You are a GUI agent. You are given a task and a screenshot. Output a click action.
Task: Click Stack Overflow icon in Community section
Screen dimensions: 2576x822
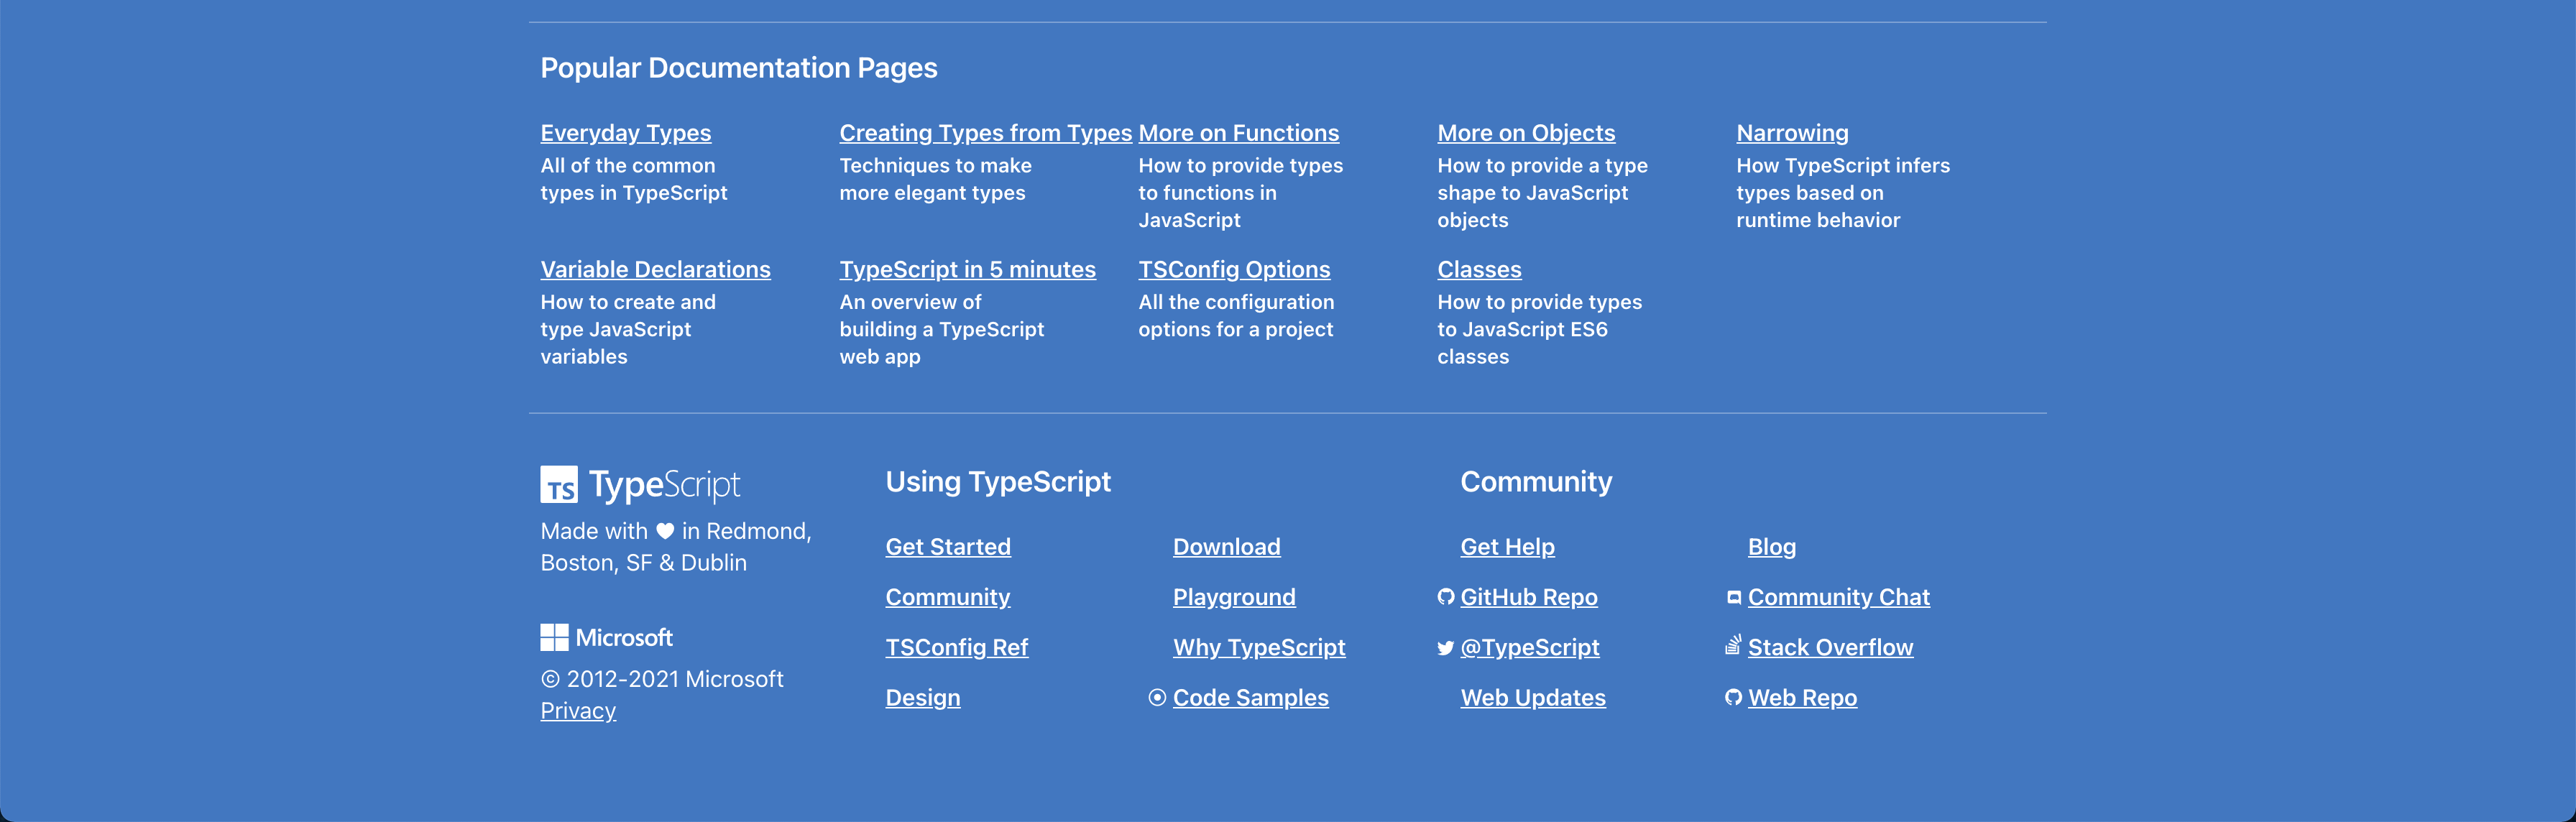[x=1733, y=646]
